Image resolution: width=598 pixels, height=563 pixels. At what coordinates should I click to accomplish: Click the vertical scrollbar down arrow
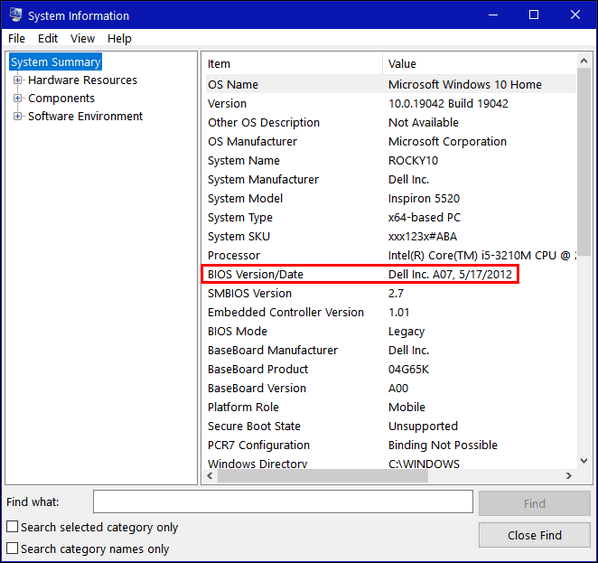[x=584, y=461]
